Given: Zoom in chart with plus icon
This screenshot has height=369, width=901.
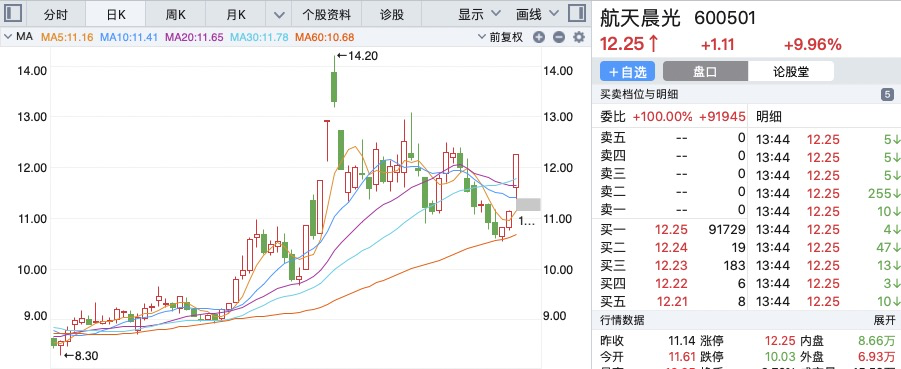Looking at the screenshot, I should [538, 37].
